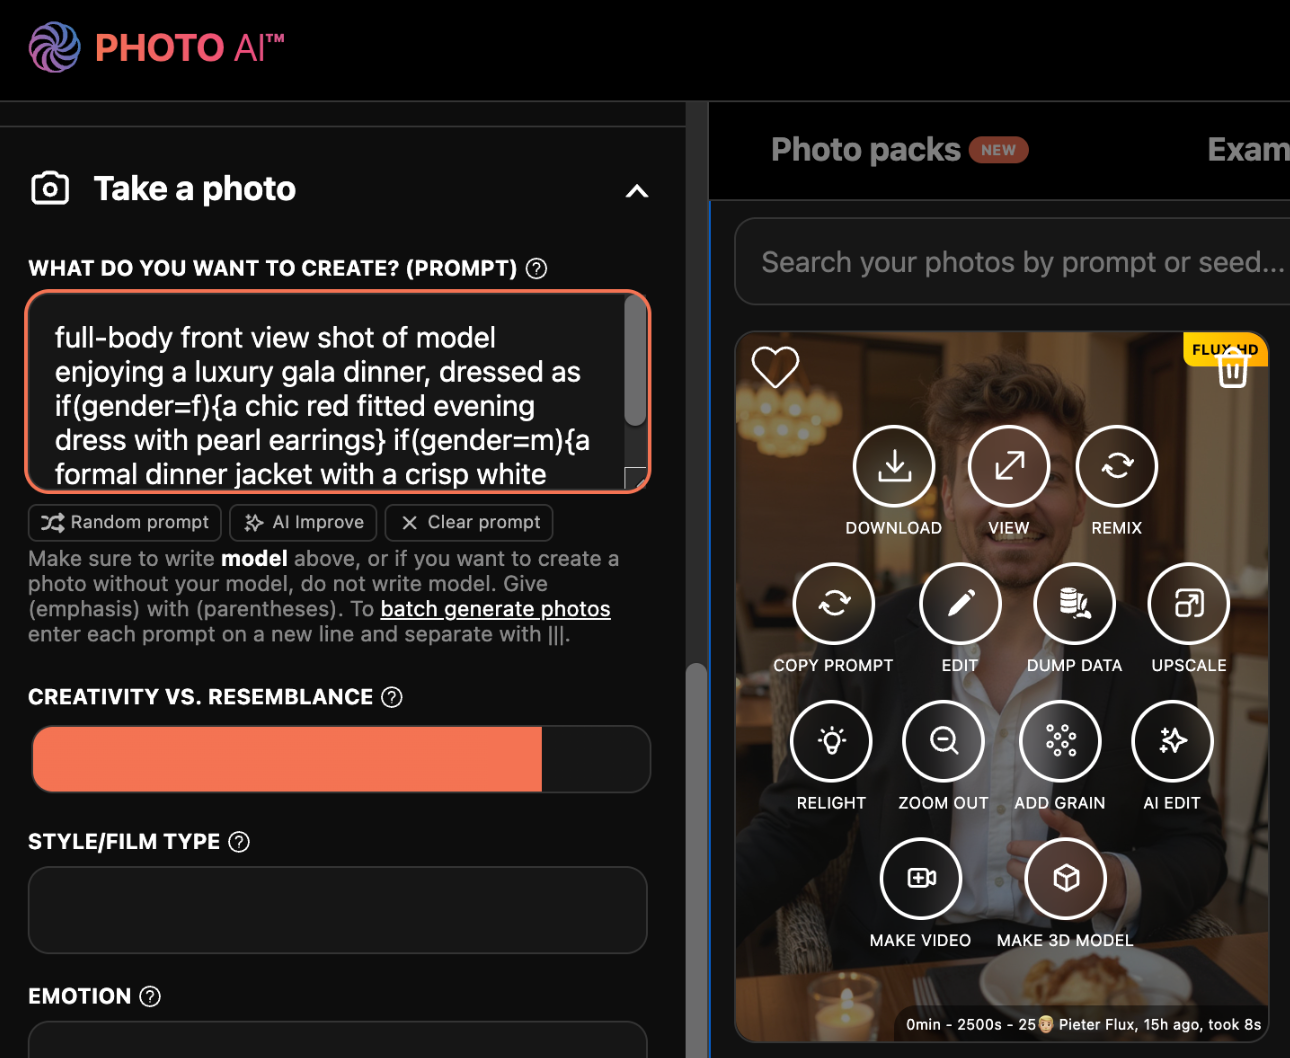Make video from the photo

[920, 878]
